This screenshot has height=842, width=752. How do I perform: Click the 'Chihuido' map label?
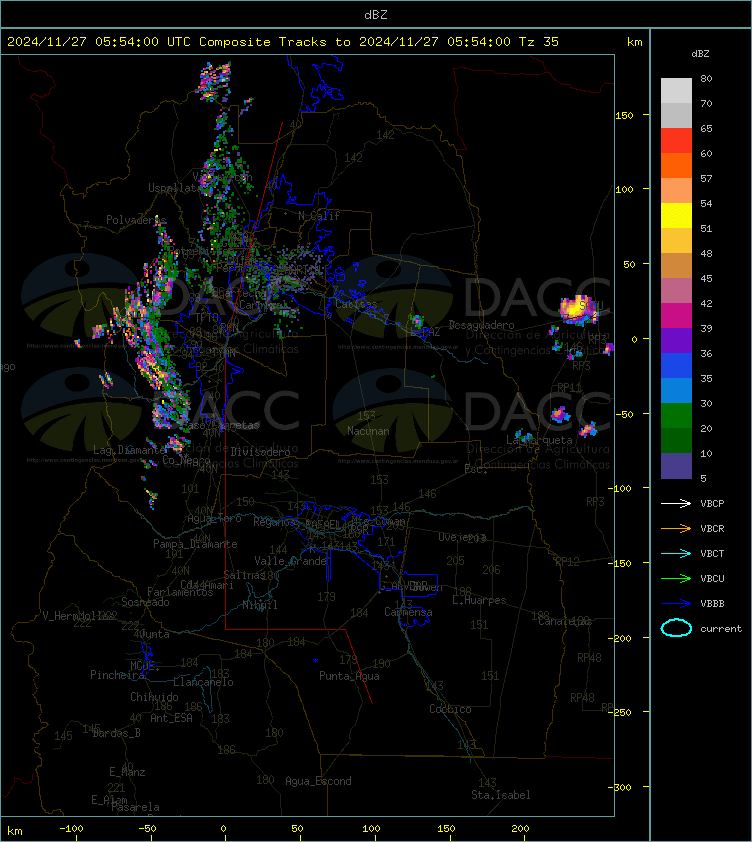point(154,697)
